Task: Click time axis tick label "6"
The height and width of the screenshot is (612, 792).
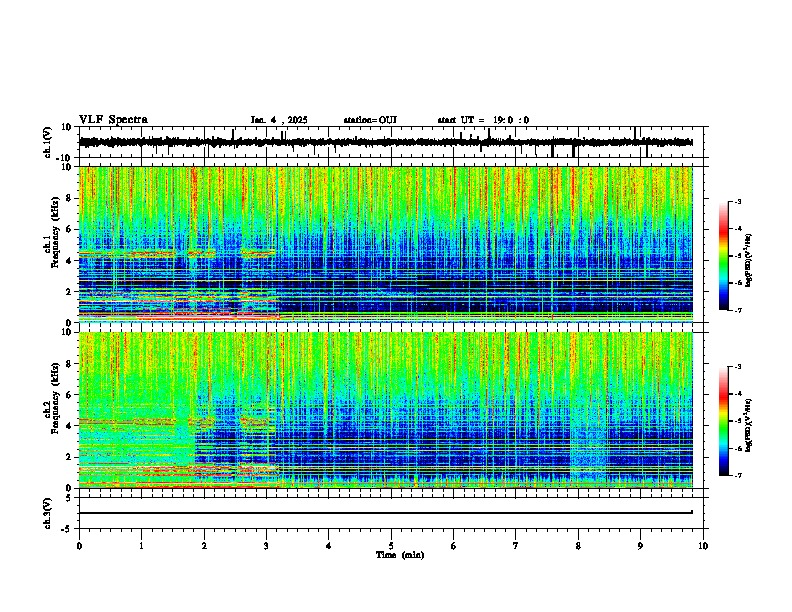Action: click(x=454, y=546)
